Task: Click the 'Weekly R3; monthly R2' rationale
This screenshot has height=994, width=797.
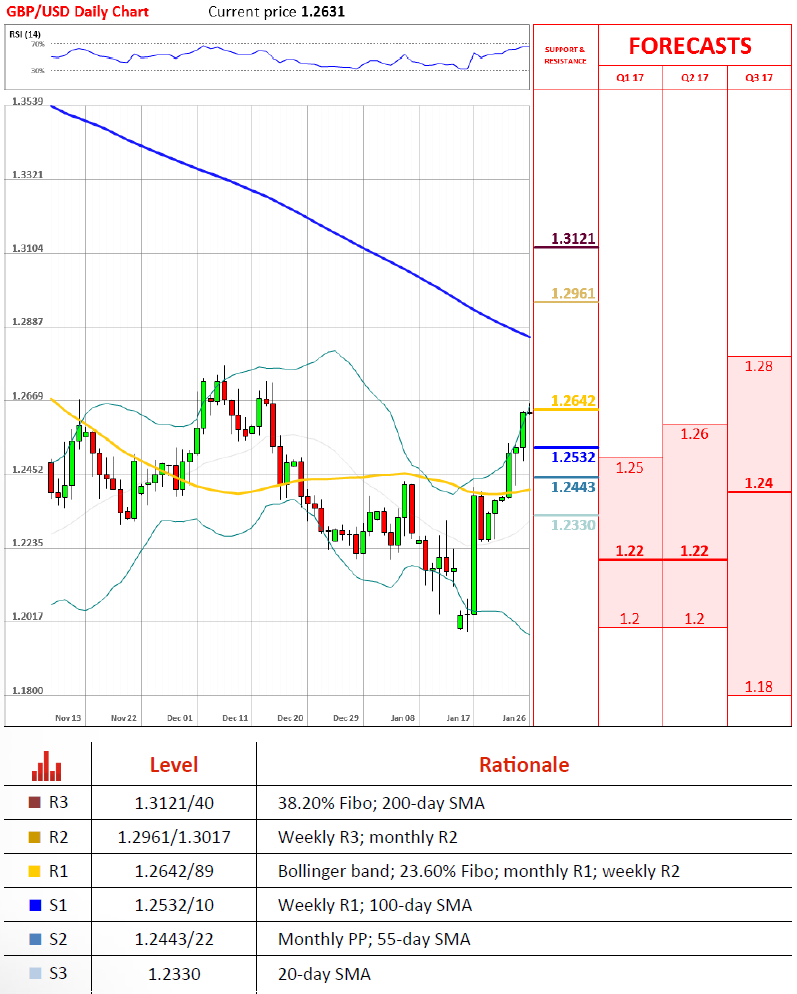Action: pos(368,837)
